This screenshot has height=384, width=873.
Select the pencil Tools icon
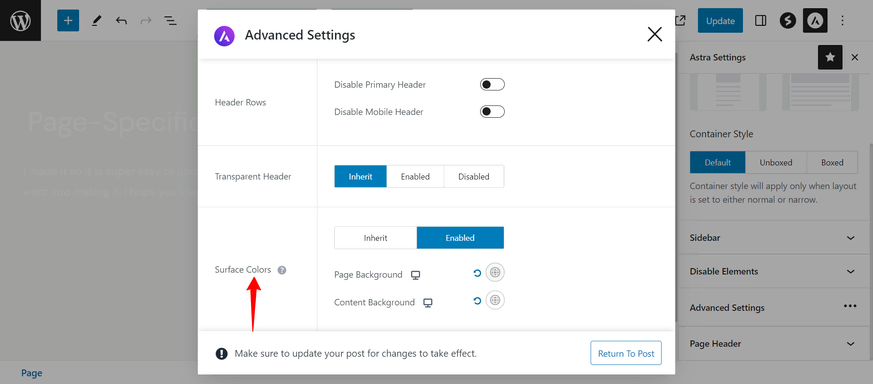[x=96, y=21]
